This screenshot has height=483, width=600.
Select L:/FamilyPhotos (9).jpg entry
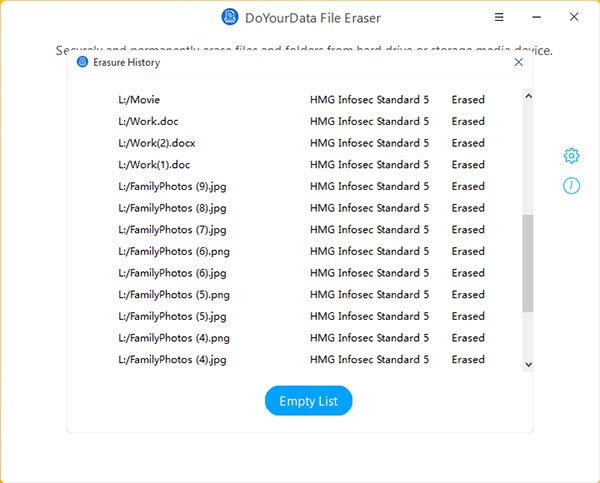point(172,186)
